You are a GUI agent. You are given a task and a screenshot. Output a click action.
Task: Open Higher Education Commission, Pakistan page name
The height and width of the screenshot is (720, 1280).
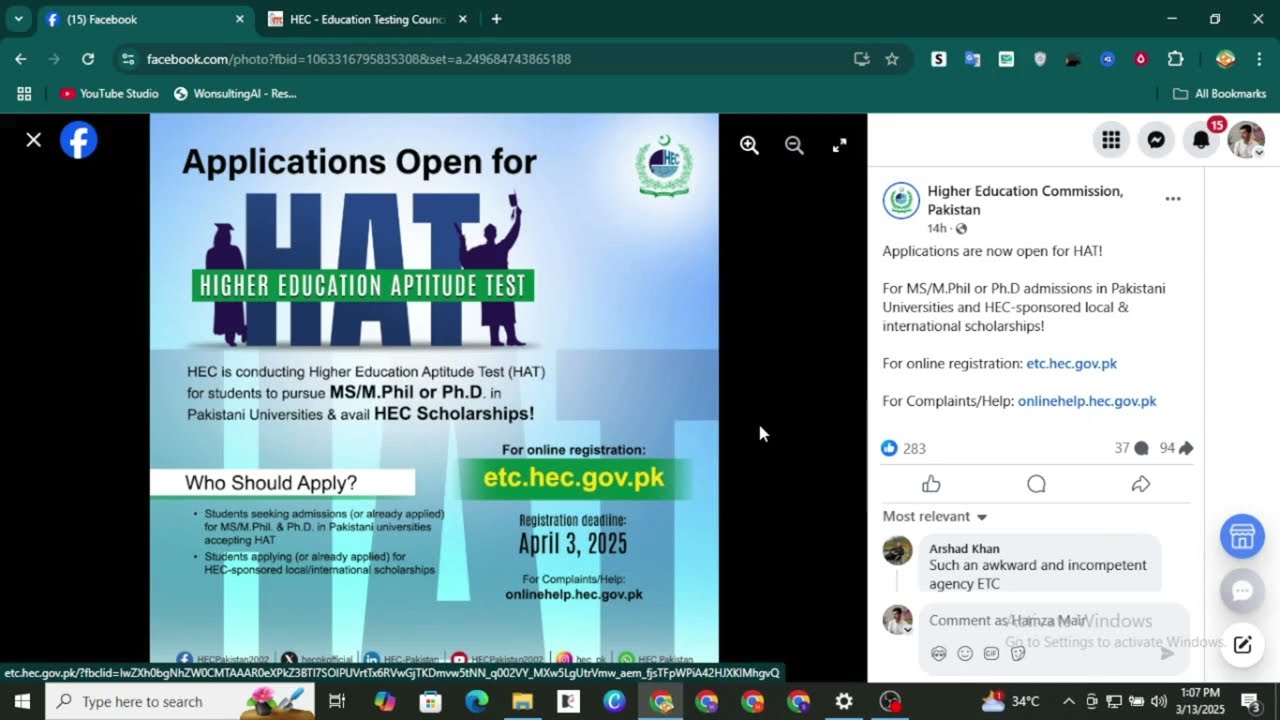coord(1025,200)
